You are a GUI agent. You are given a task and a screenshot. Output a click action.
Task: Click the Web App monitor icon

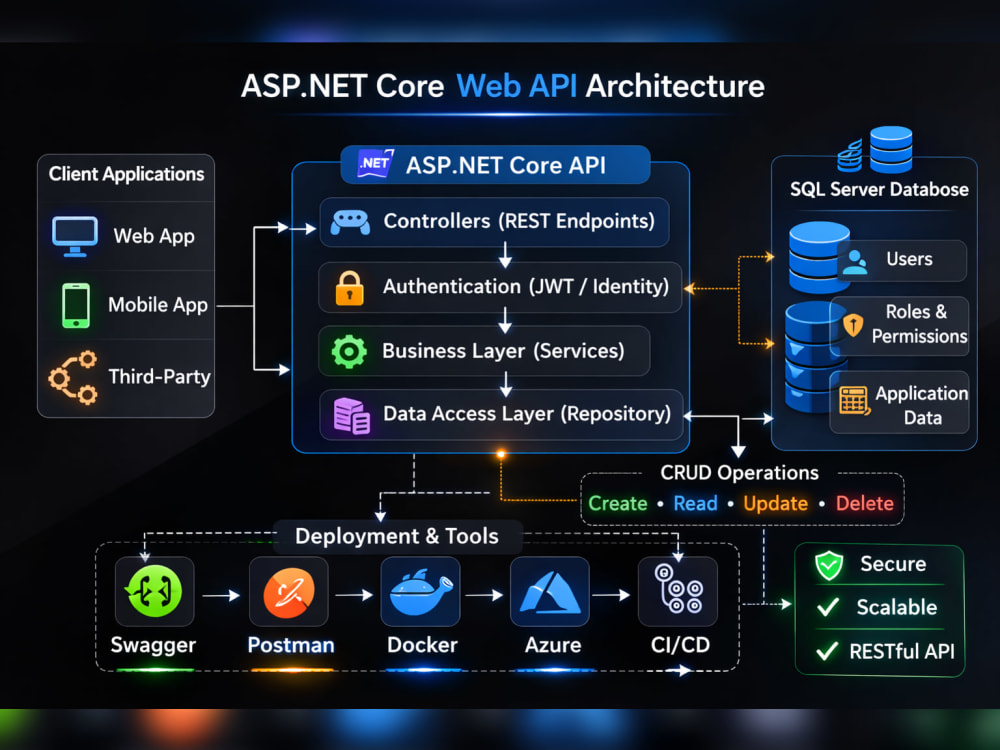[75, 236]
